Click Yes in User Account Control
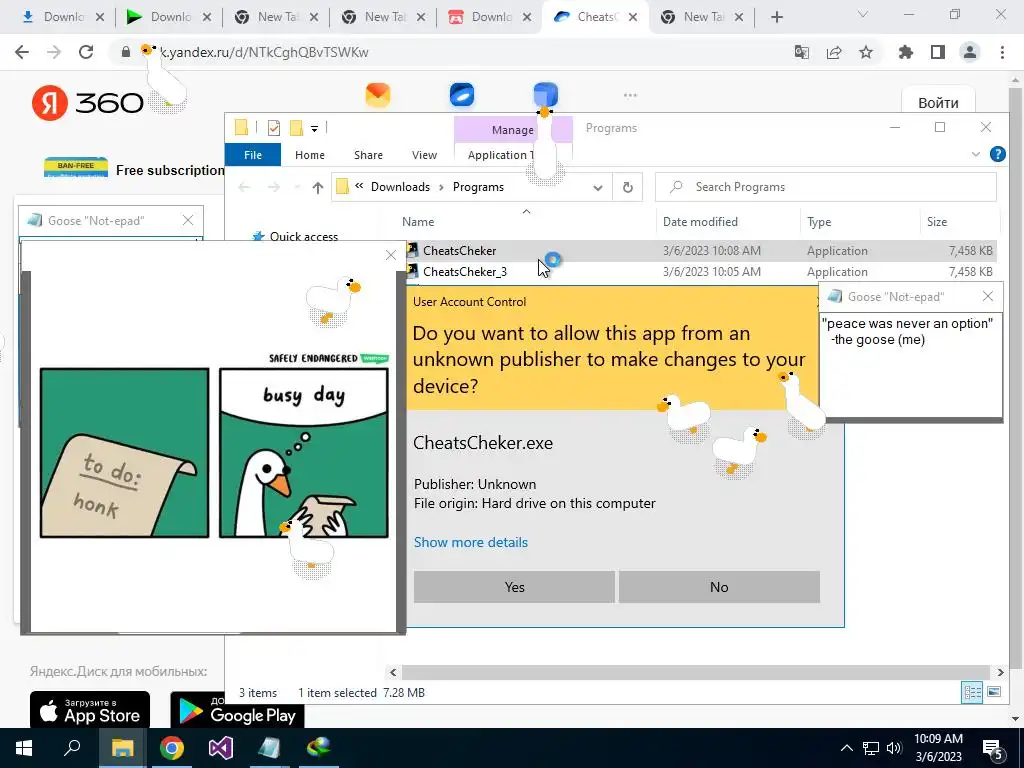This screenshot has width=1024, height=768. pos(514,587)
